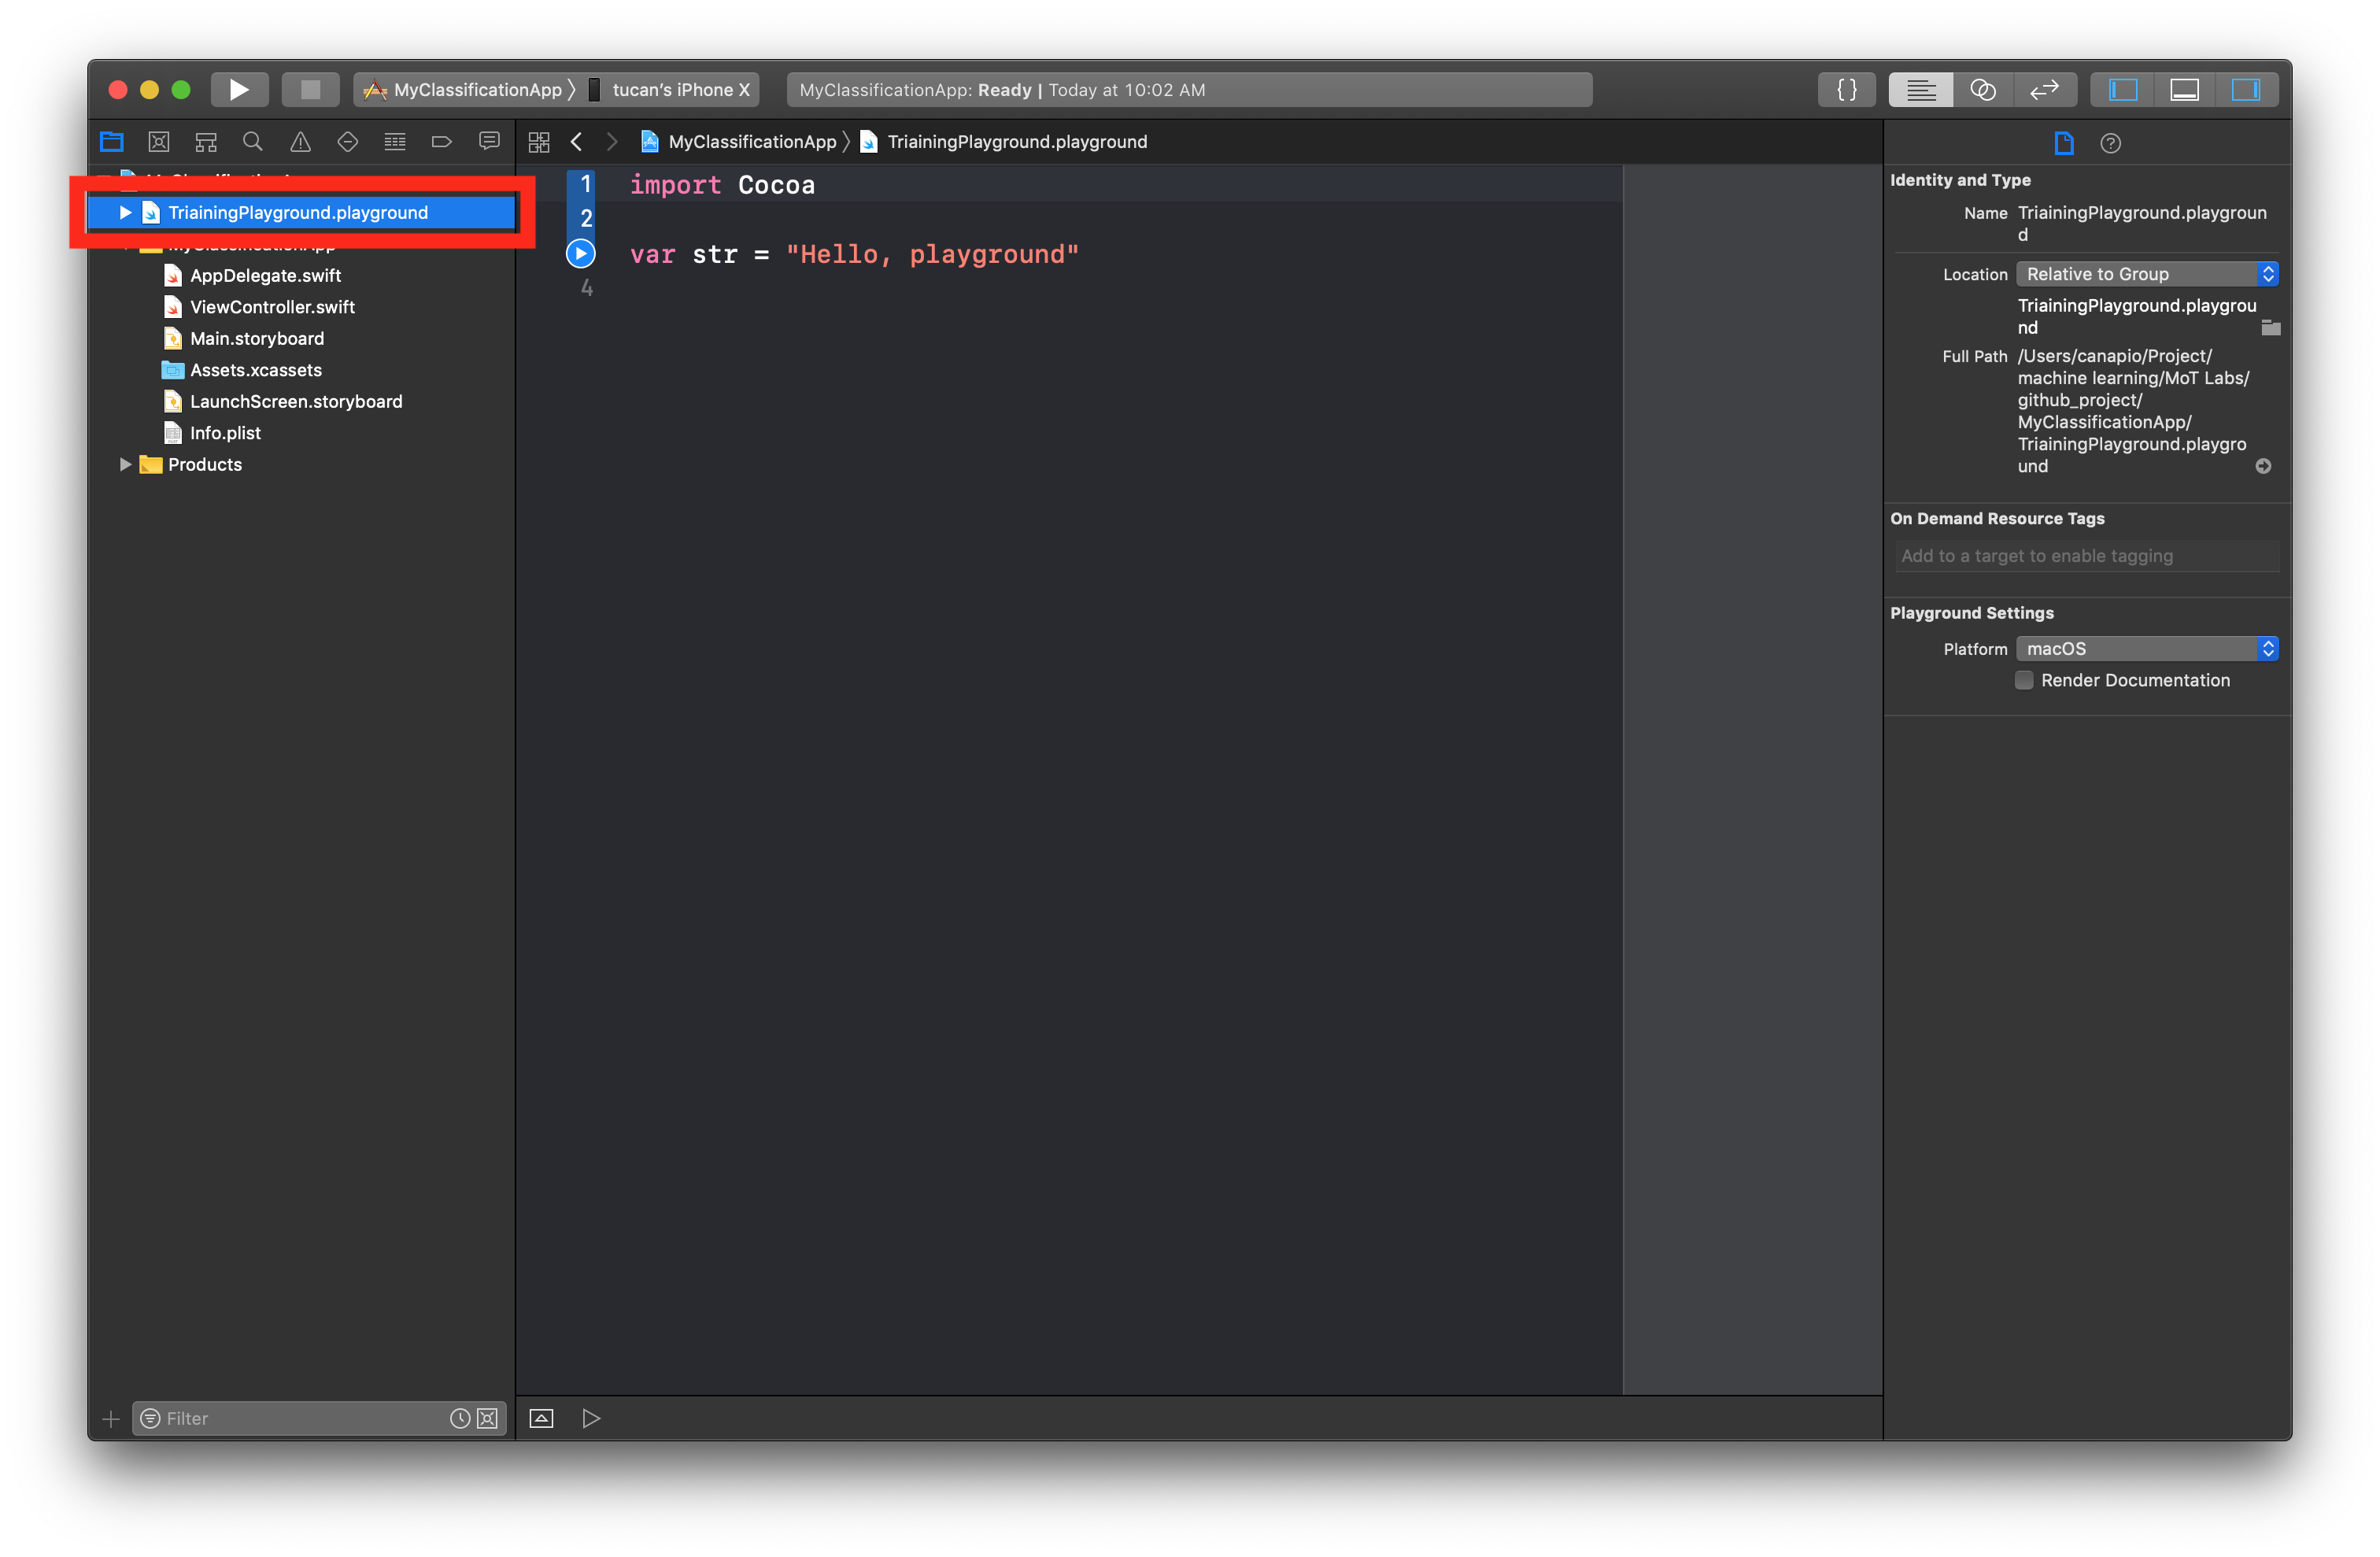Screen dimensions: 2380x1557
Task: Show the Assistant editor
Action: click(1982, 90)
